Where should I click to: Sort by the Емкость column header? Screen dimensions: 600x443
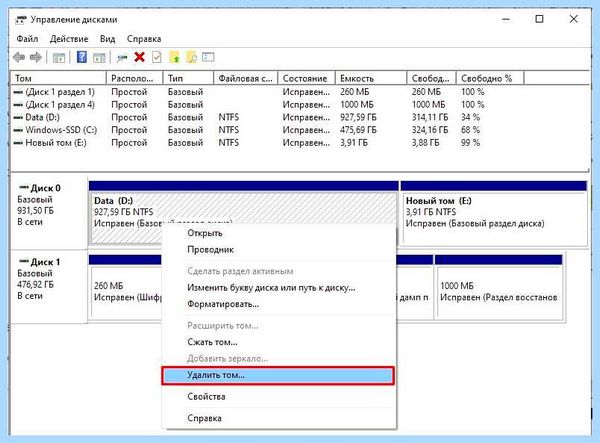pyautogui.click(x=371, y=78)
